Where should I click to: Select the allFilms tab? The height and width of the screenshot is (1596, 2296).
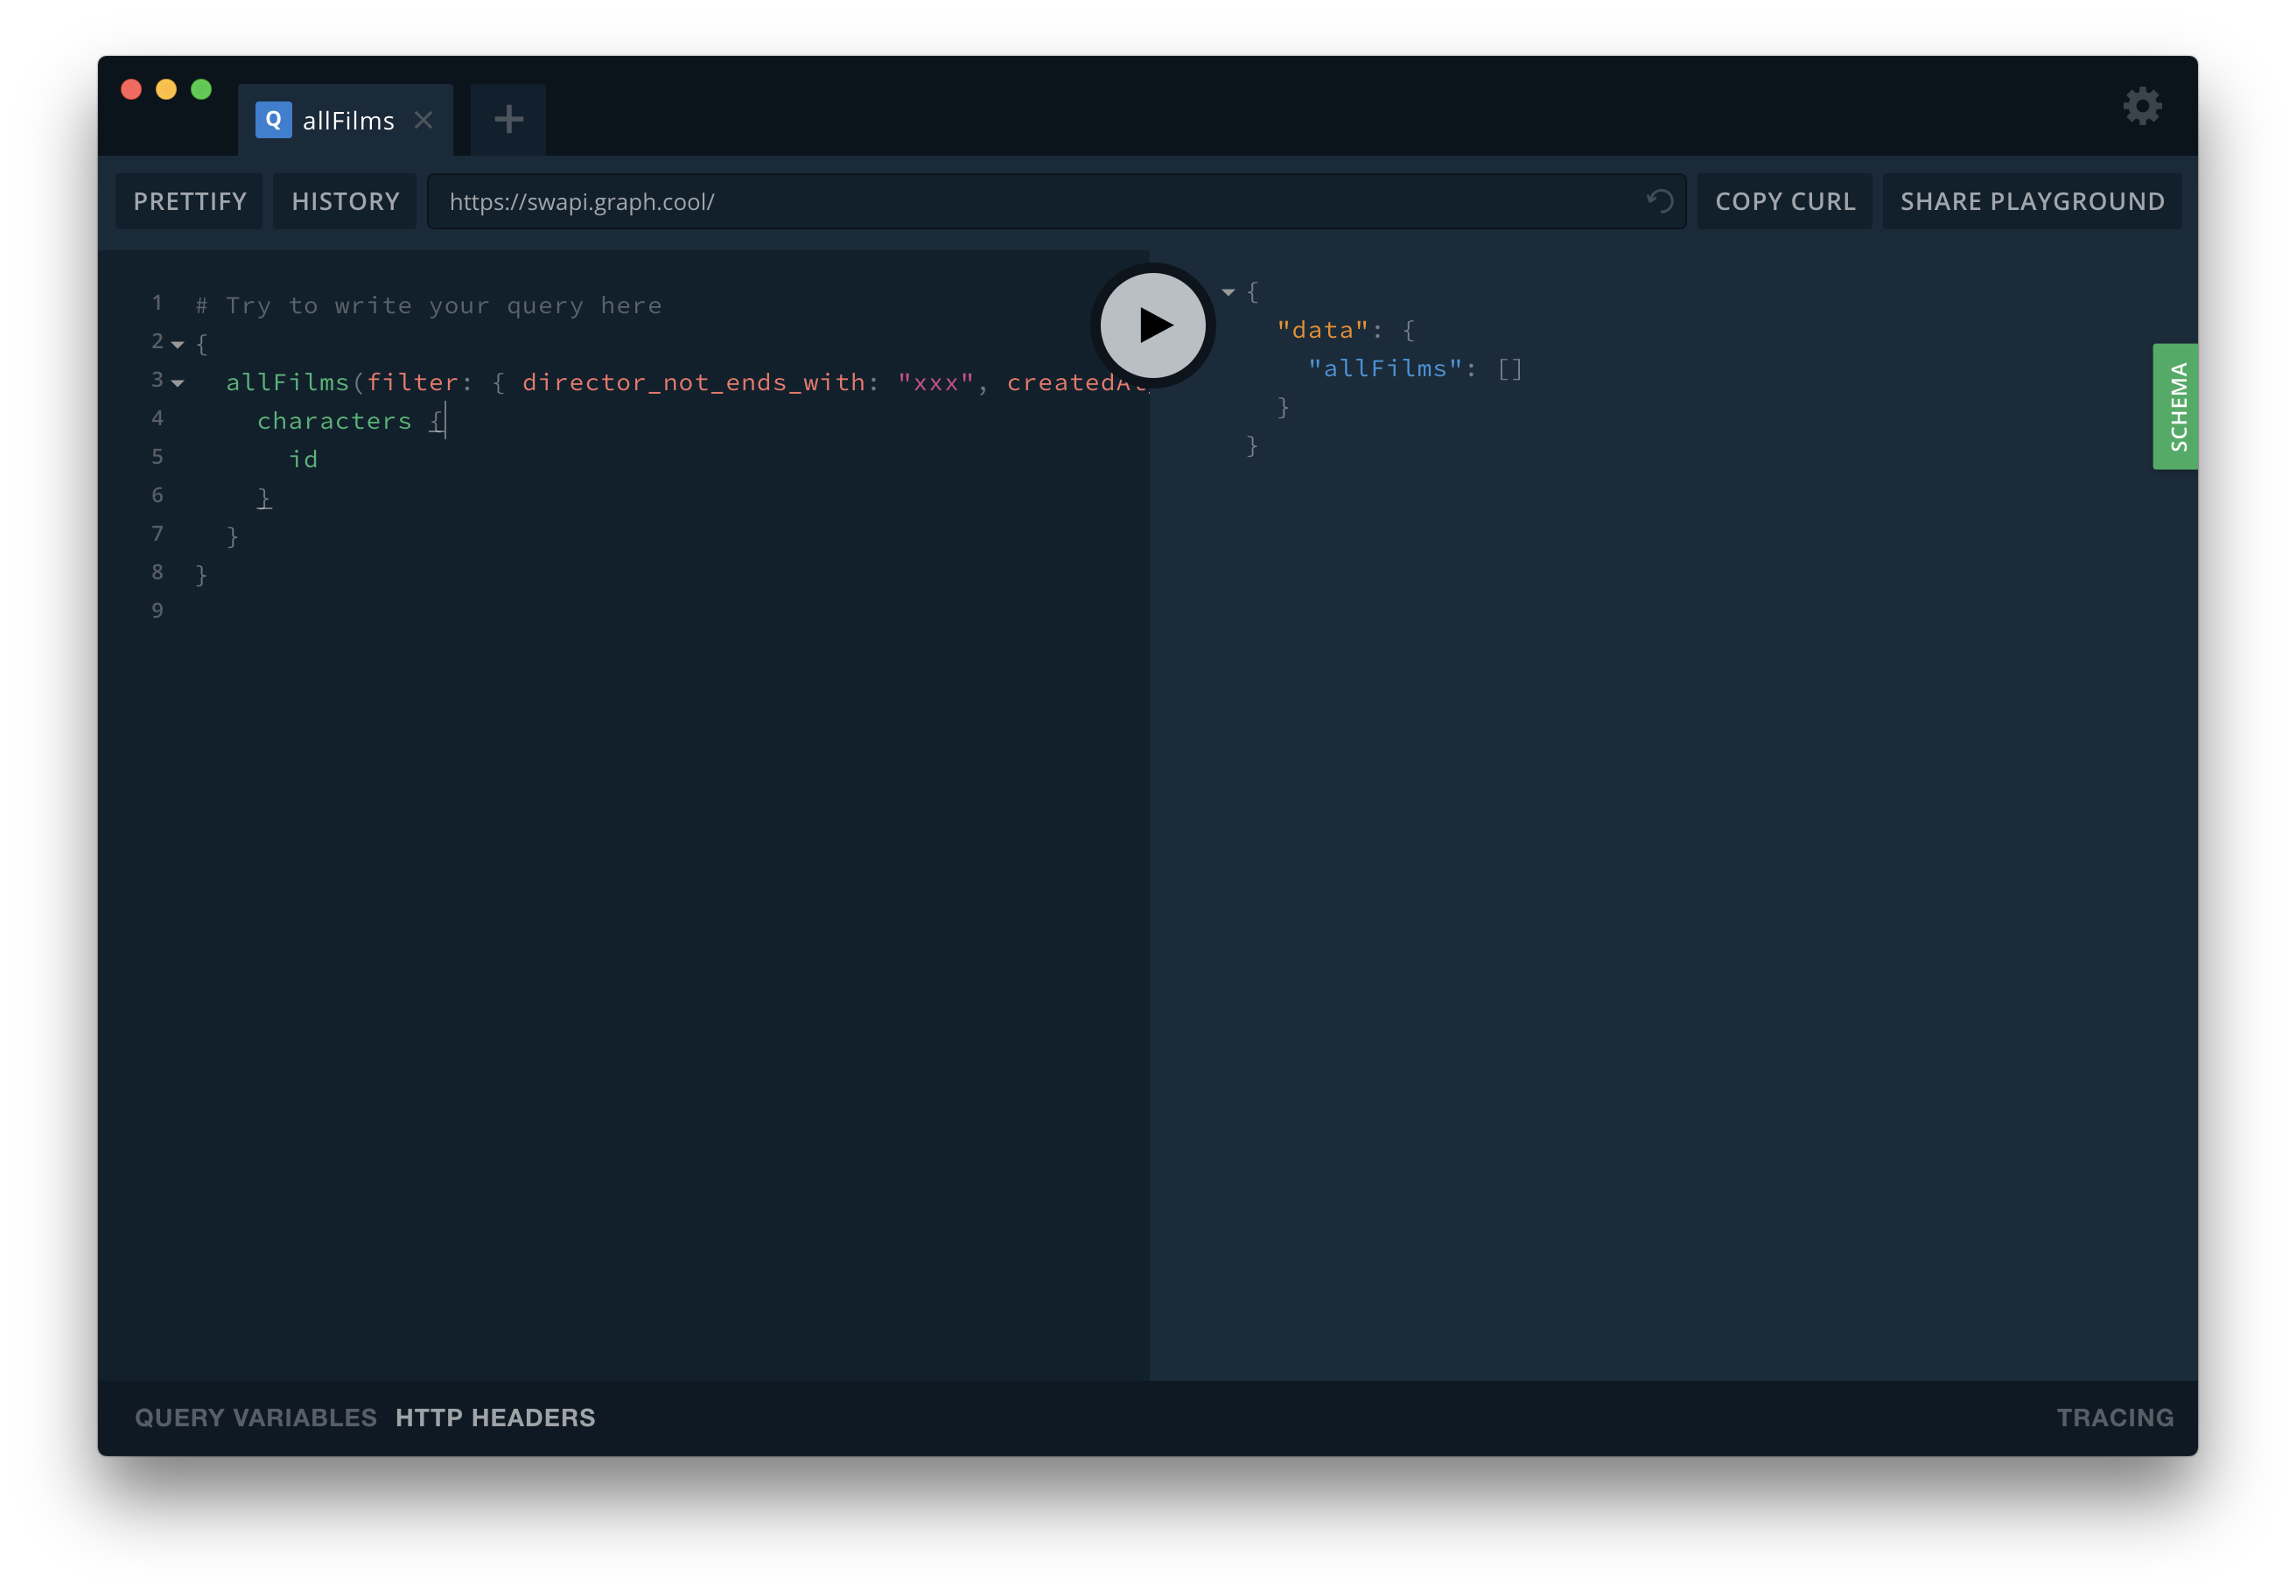345,120
